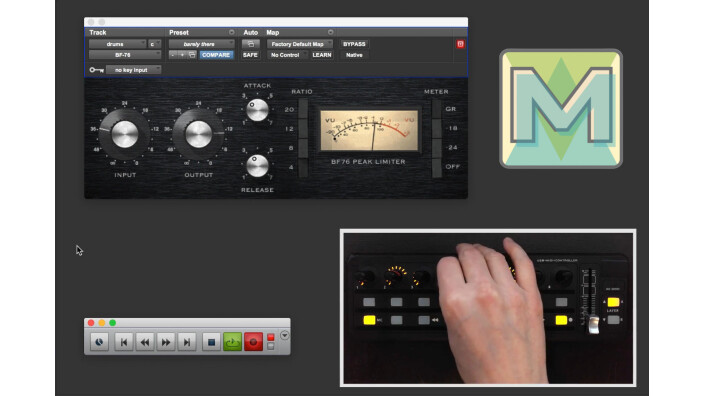
Task: Set meter mode to GR
Action: coord(436,109)
